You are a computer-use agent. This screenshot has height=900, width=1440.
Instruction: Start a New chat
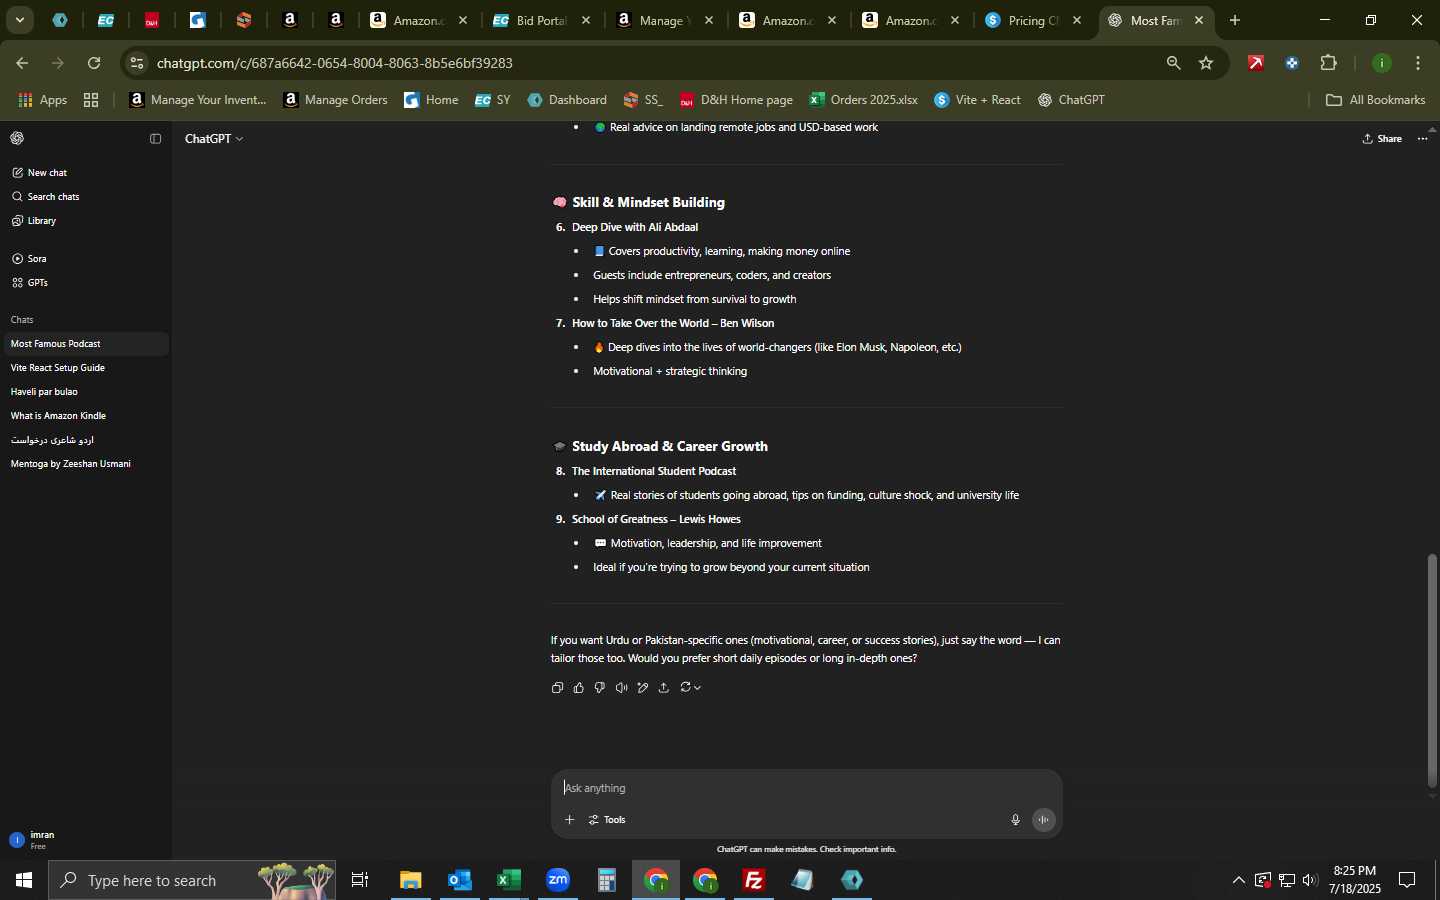pyautogui.click(x=85, y=173)
